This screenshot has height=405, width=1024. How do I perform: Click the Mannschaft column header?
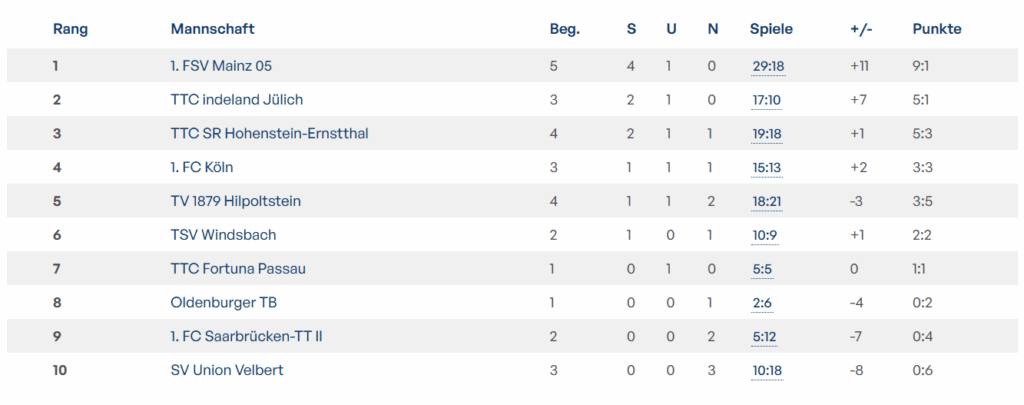coord(212,29)
